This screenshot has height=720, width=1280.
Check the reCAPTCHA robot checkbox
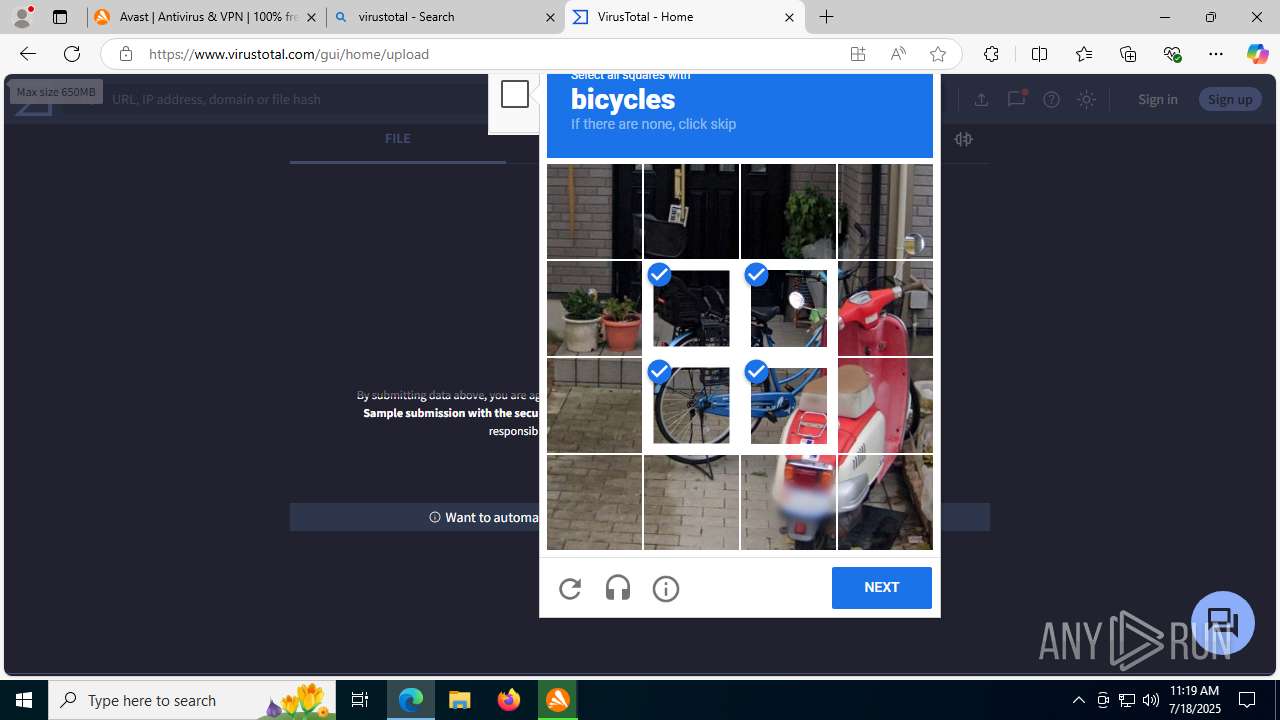pos(515,94)
